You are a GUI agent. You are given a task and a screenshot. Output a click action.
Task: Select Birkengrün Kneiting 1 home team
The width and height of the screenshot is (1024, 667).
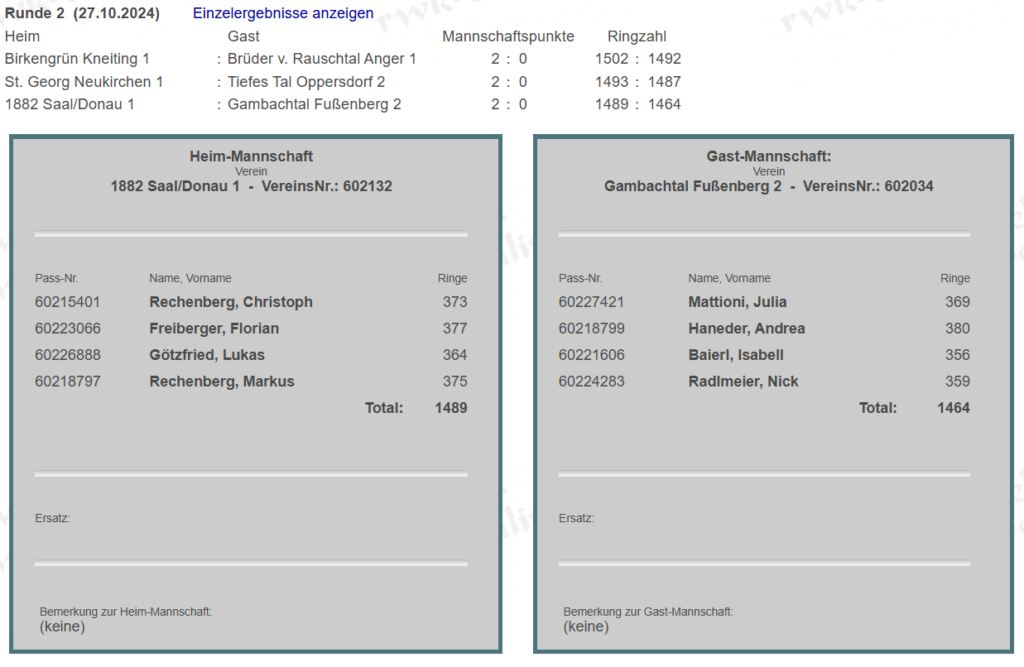point(77,59)
